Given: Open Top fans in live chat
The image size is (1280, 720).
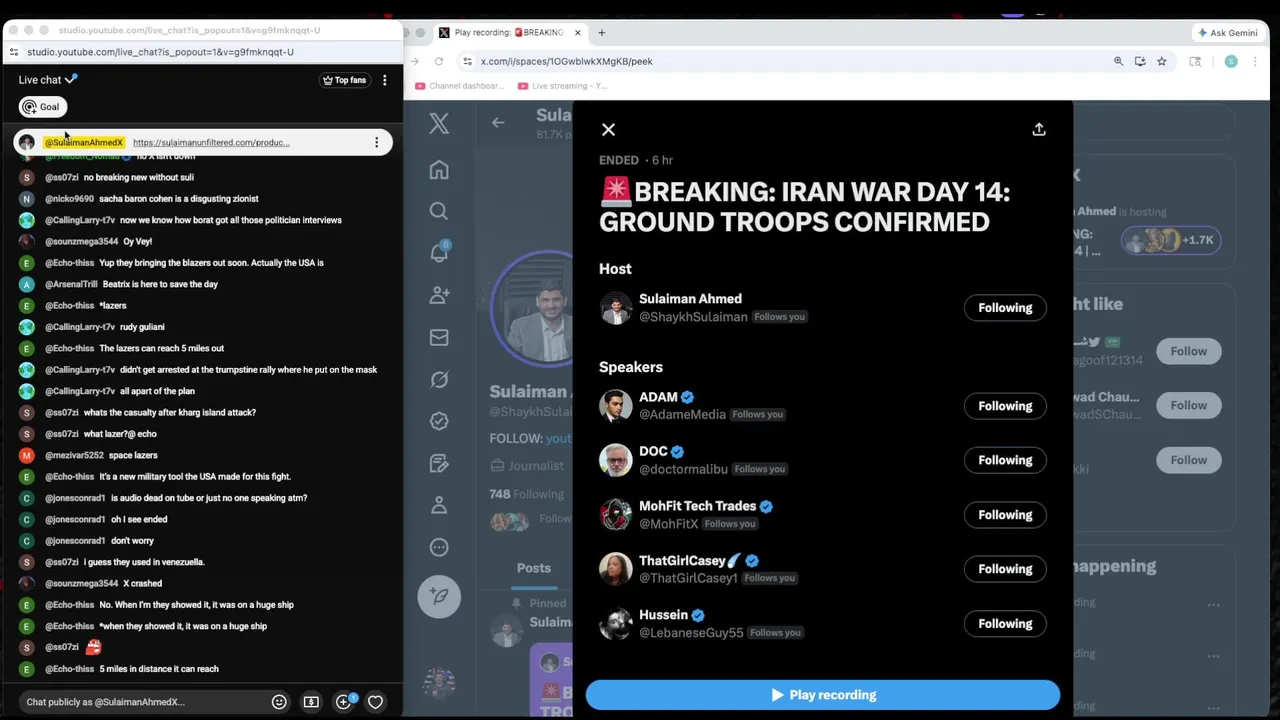Looking at the screenshot, I should [x=344, y=80].
